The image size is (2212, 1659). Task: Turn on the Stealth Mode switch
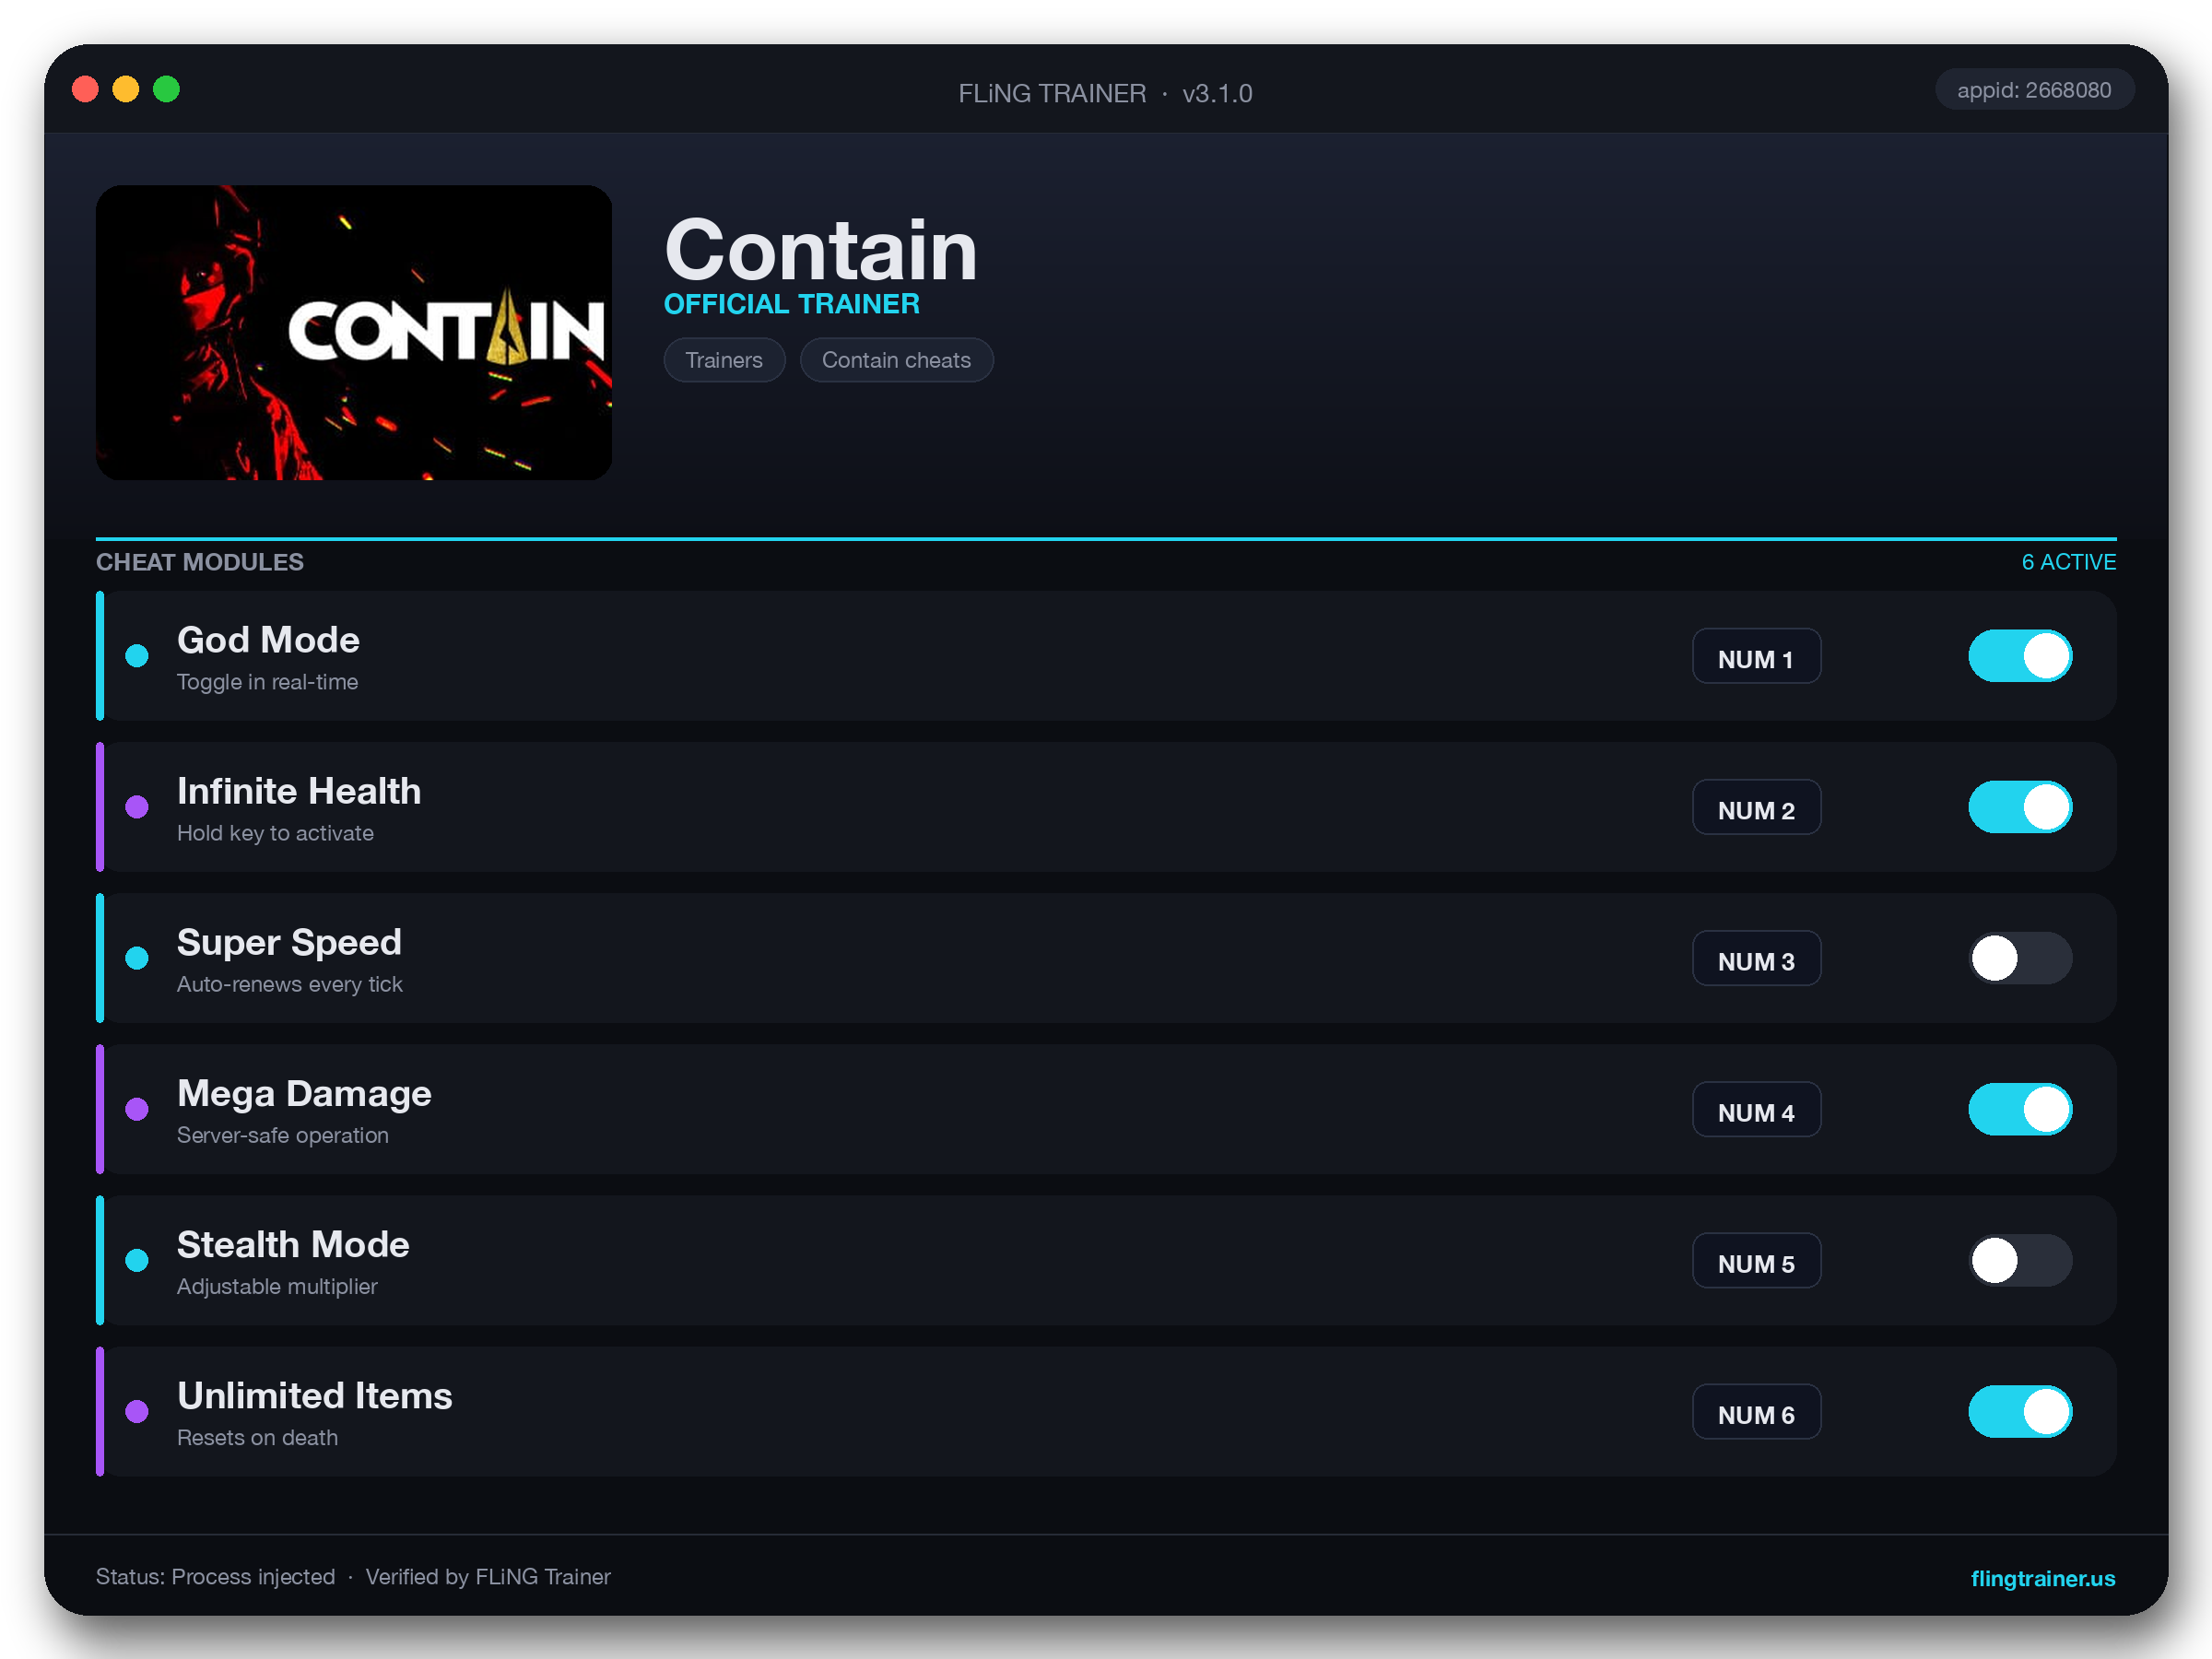[x=2019, y=1260]
